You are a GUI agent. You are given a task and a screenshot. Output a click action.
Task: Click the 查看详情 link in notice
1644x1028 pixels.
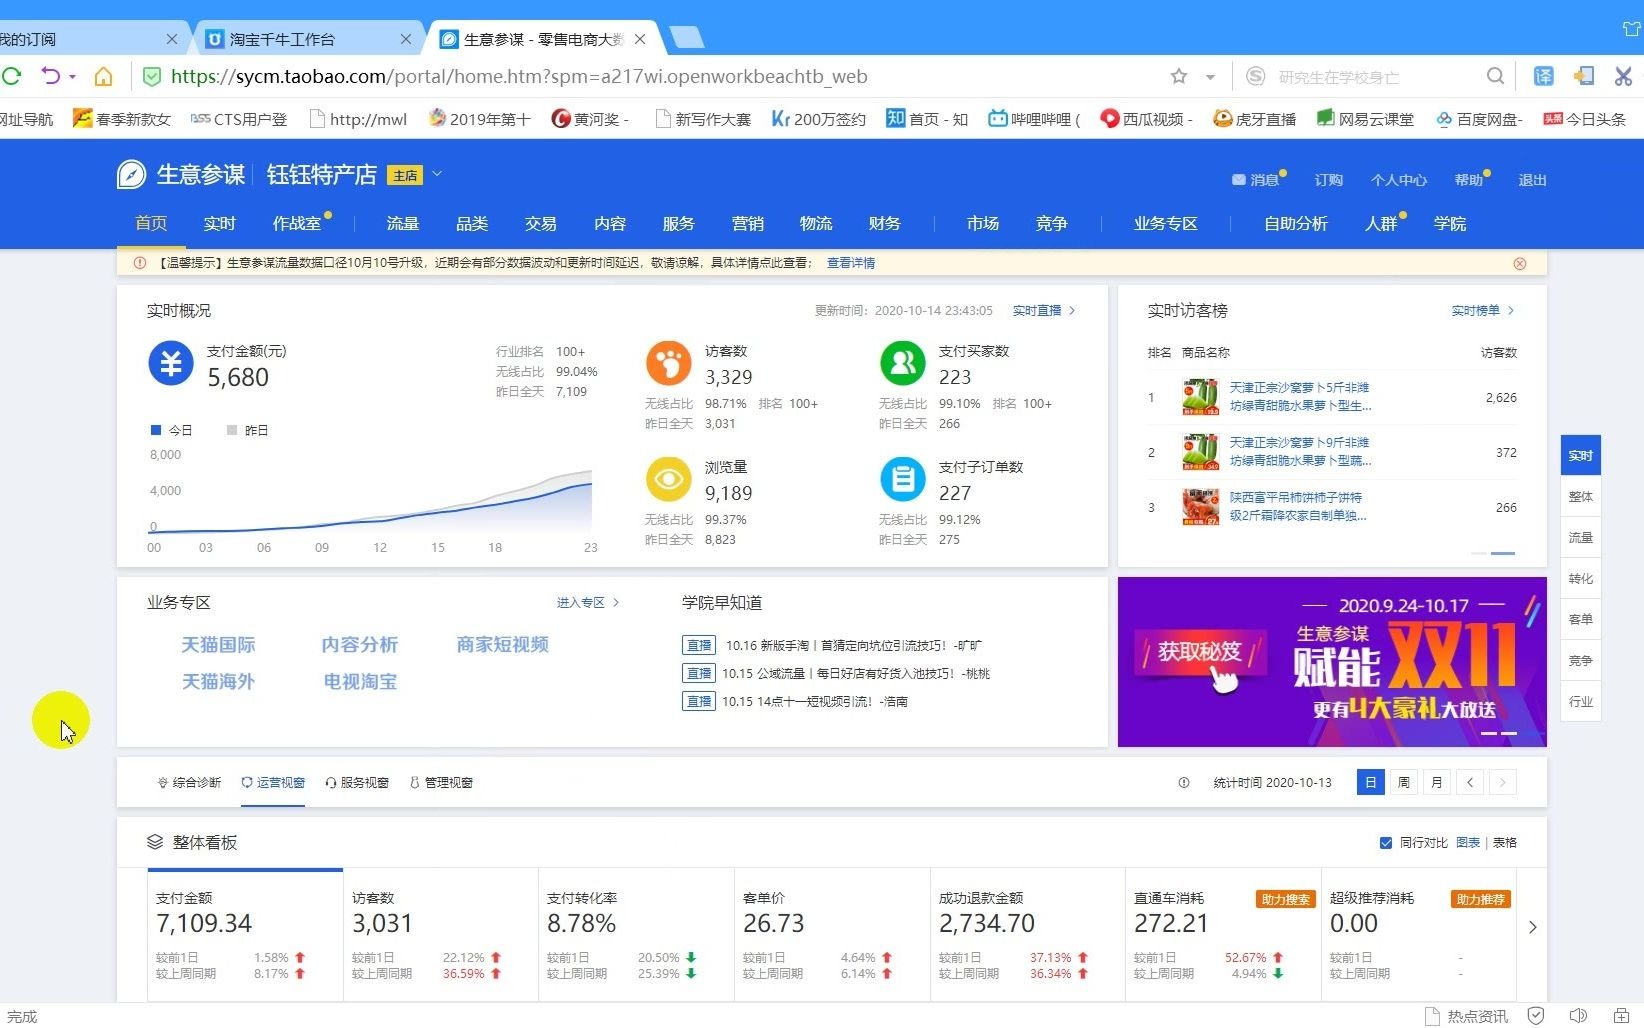(x=851, y=263)
